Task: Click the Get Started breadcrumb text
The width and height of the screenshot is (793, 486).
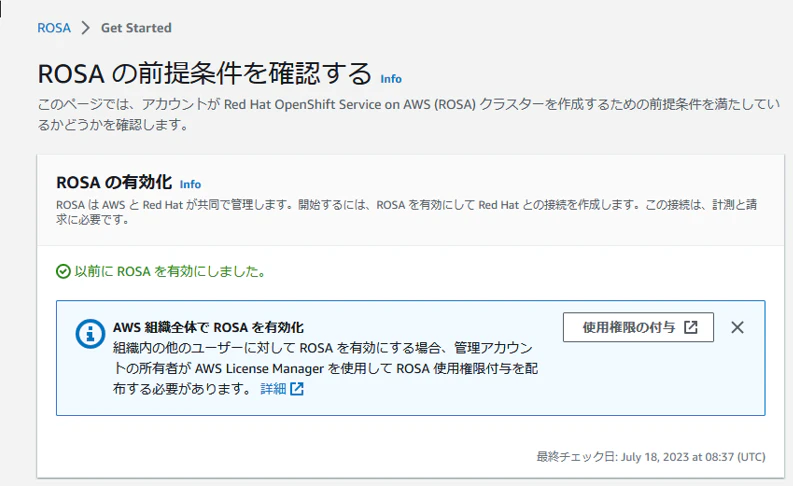Action: (x=136, y=28)
